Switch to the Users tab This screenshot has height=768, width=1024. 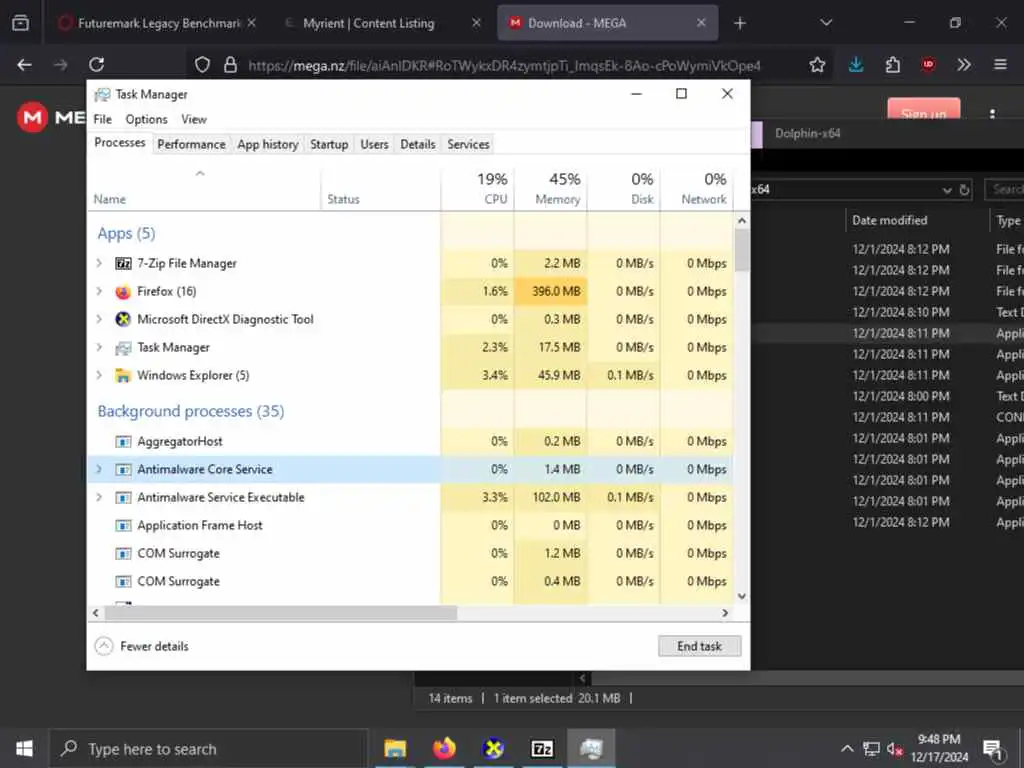[374, 144]
